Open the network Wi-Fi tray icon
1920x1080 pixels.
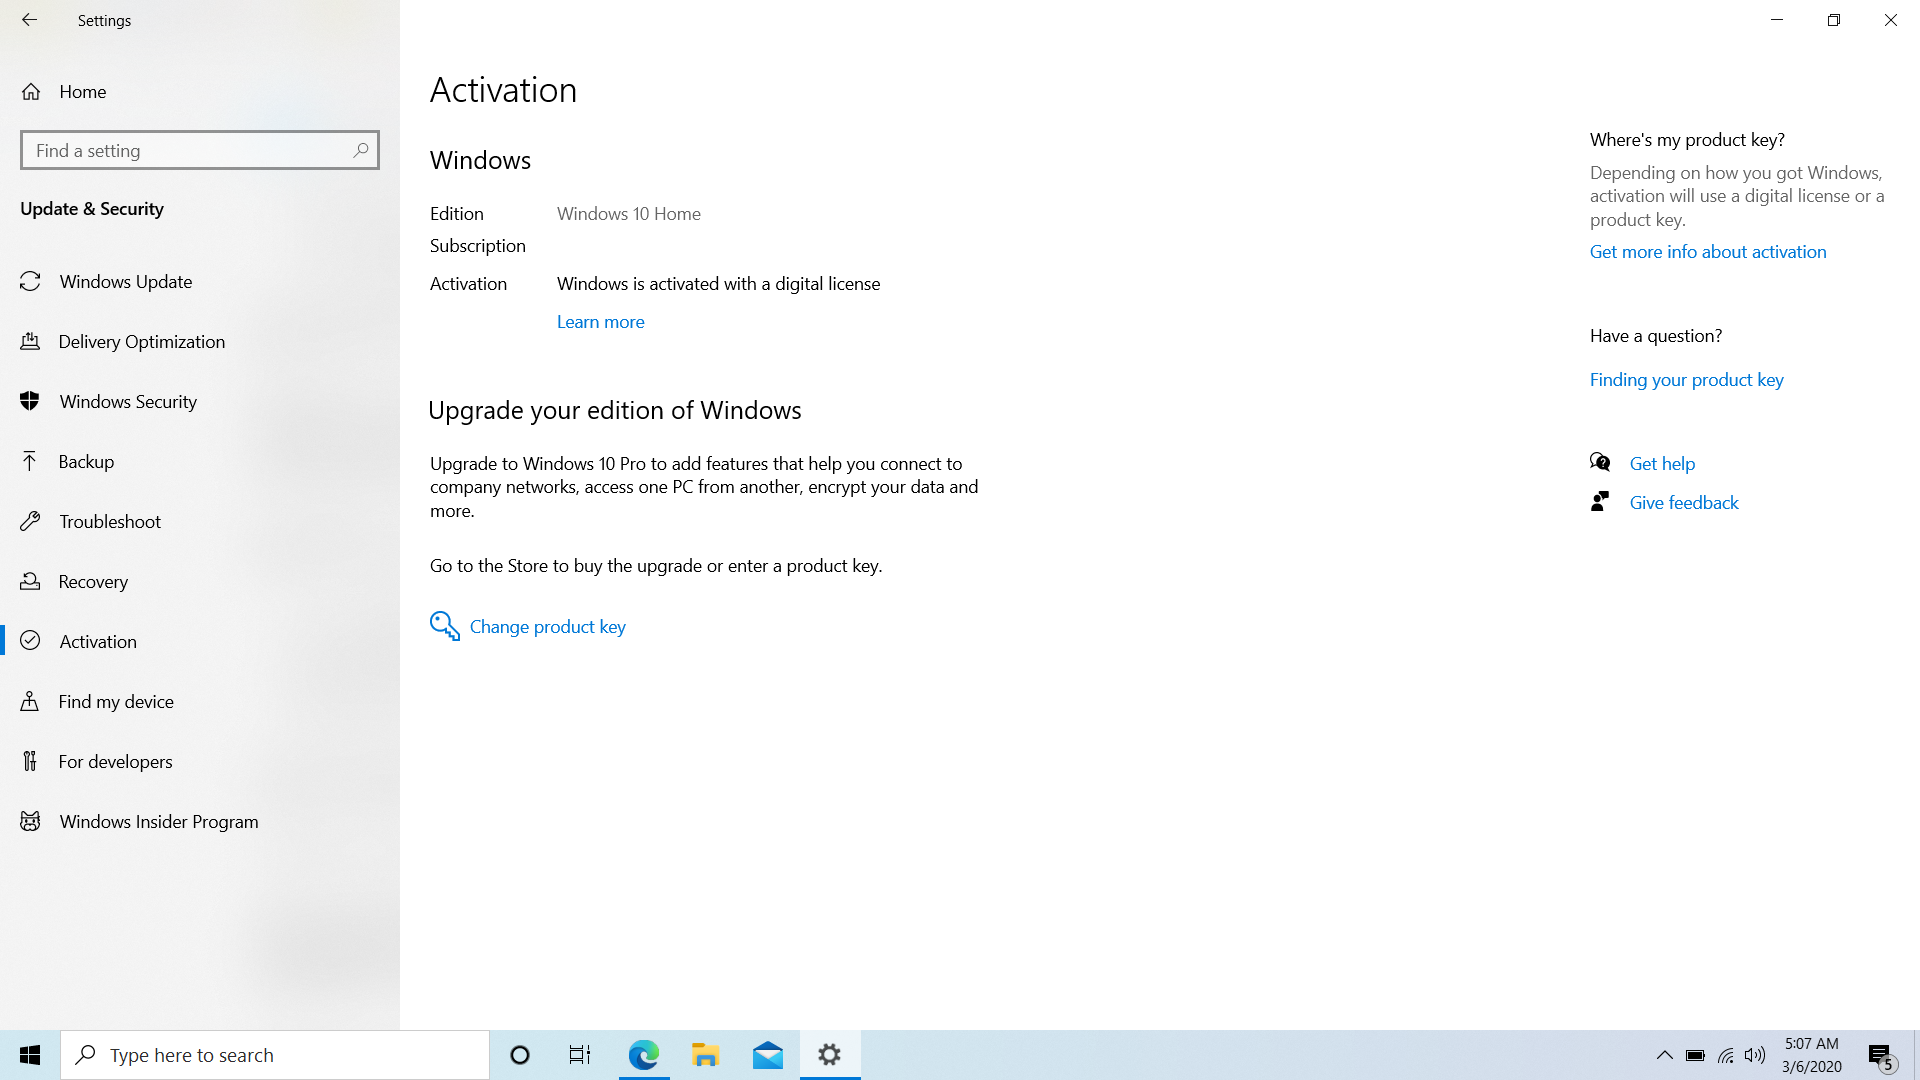click(1726, 1056)
